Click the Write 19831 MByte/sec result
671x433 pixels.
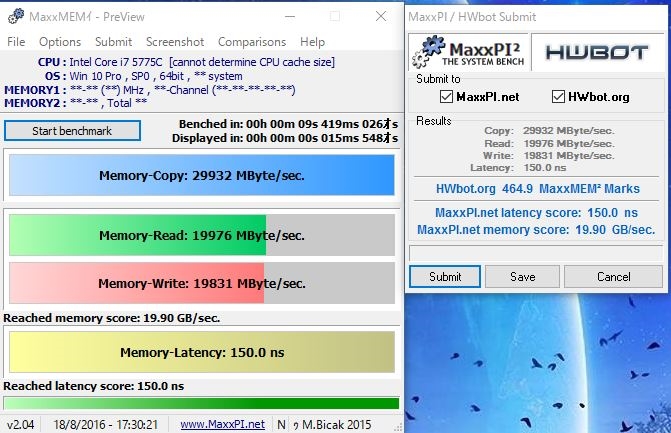[x=549, y=156]
